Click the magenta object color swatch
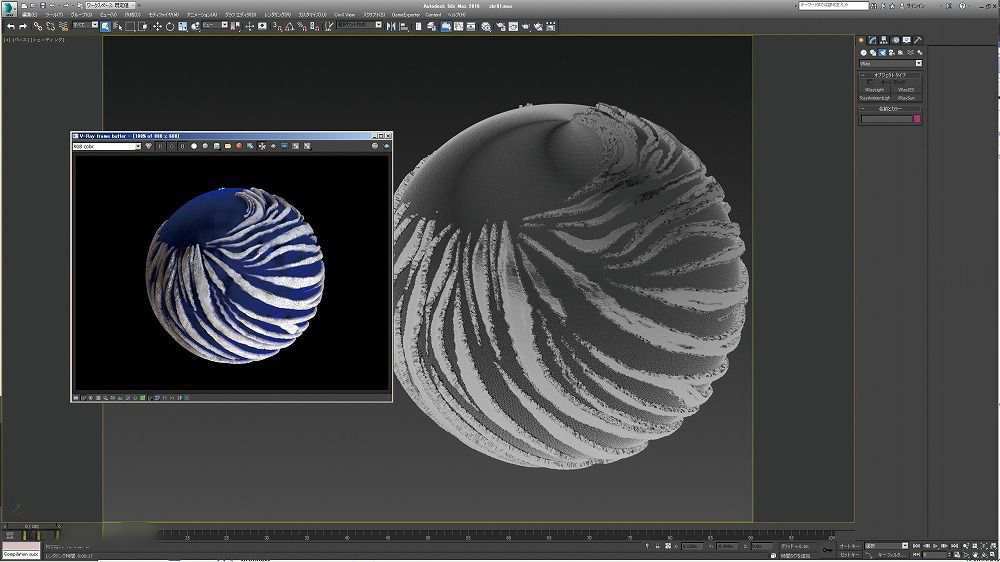The height and width of the screenshot is (562, 1000). (x=916, y=119)
